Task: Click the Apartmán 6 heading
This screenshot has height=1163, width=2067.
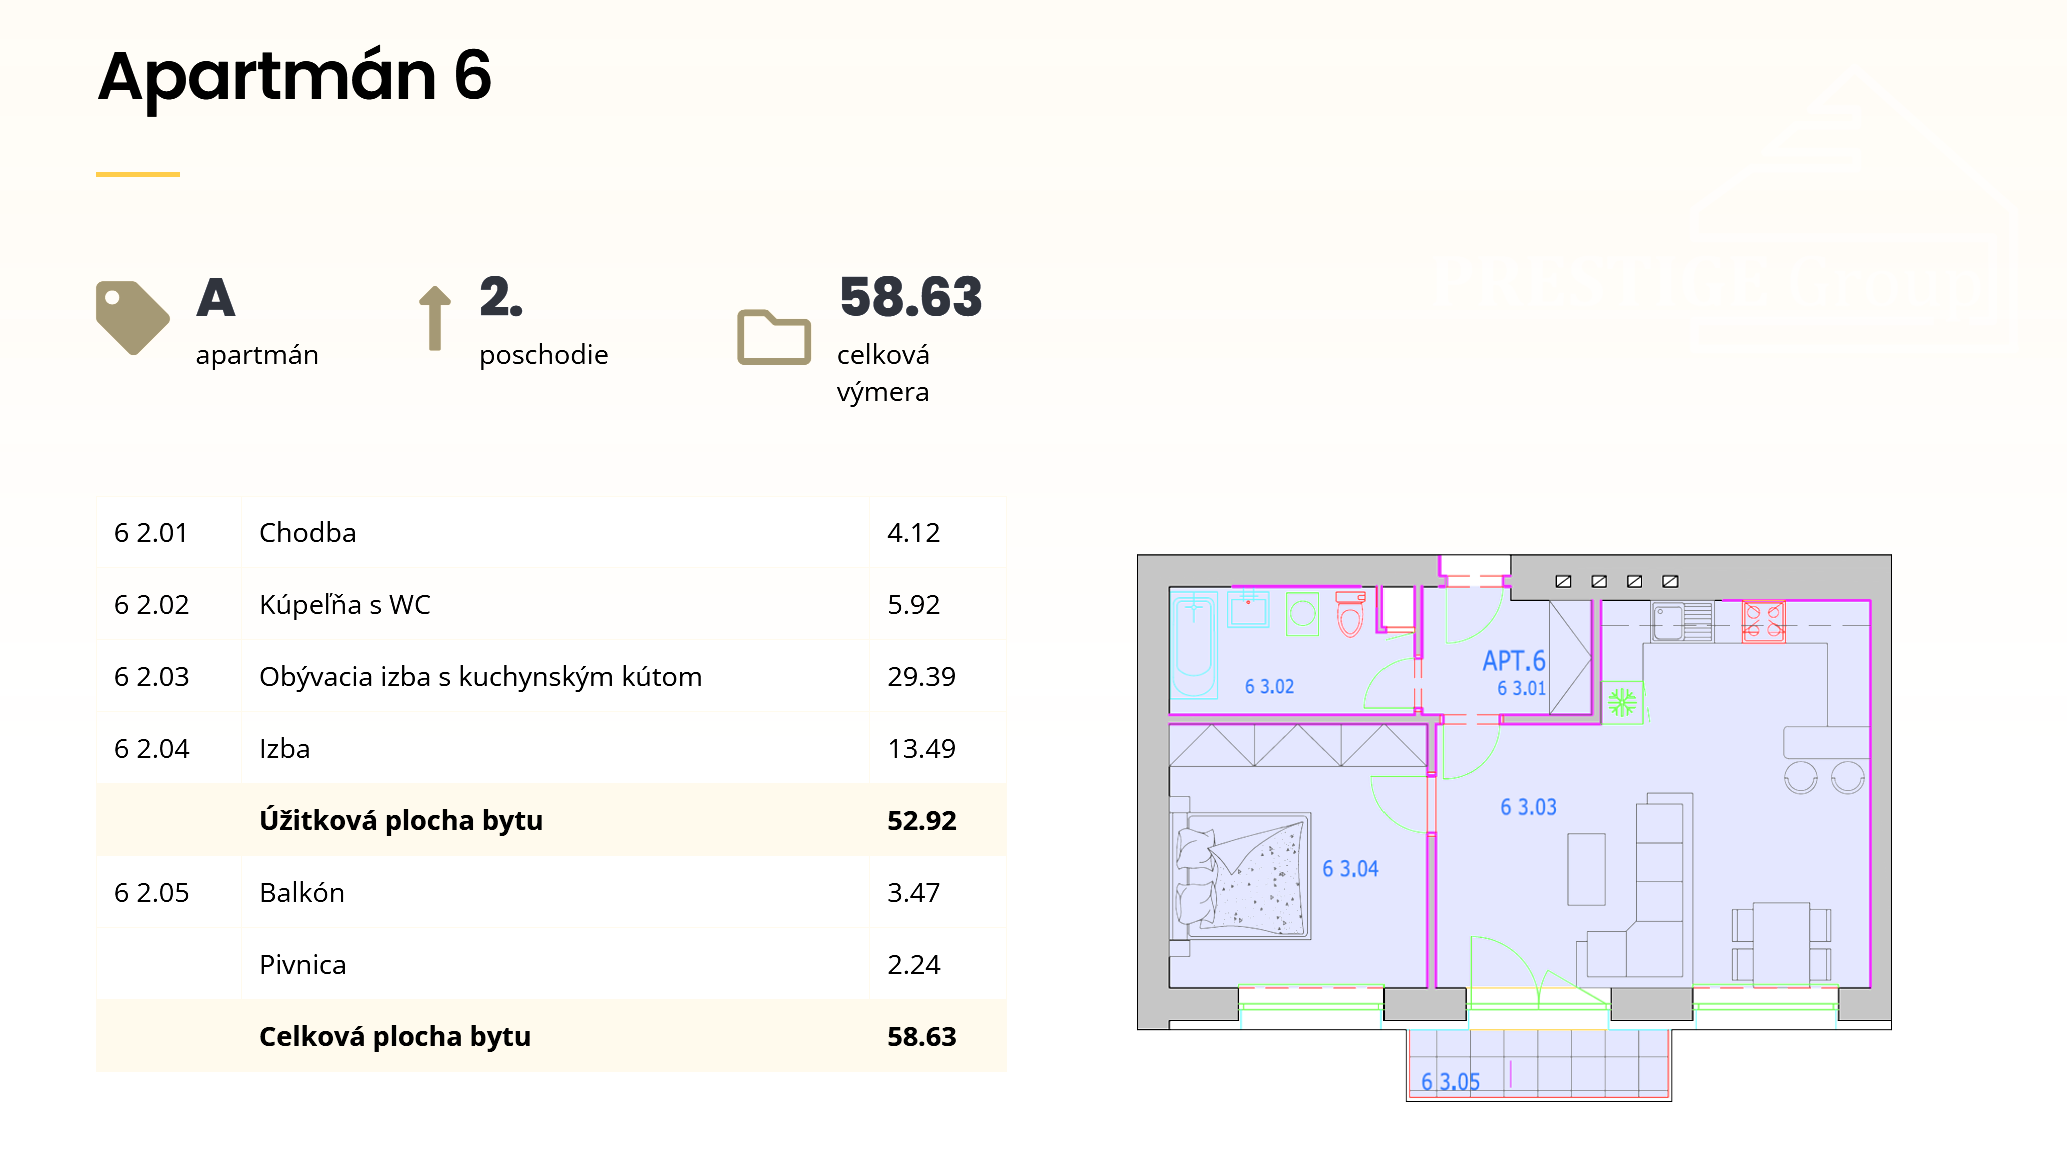Action: pyautogui.click(x=295, y=77)
